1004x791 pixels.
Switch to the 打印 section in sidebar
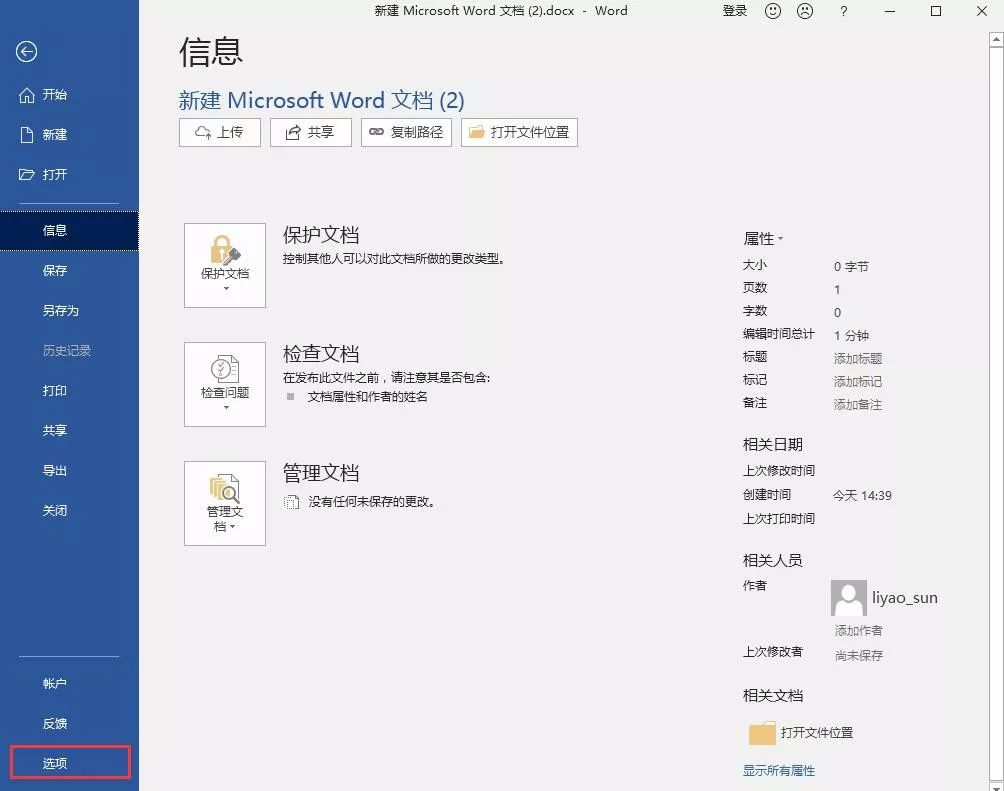[x=55, y=390]
